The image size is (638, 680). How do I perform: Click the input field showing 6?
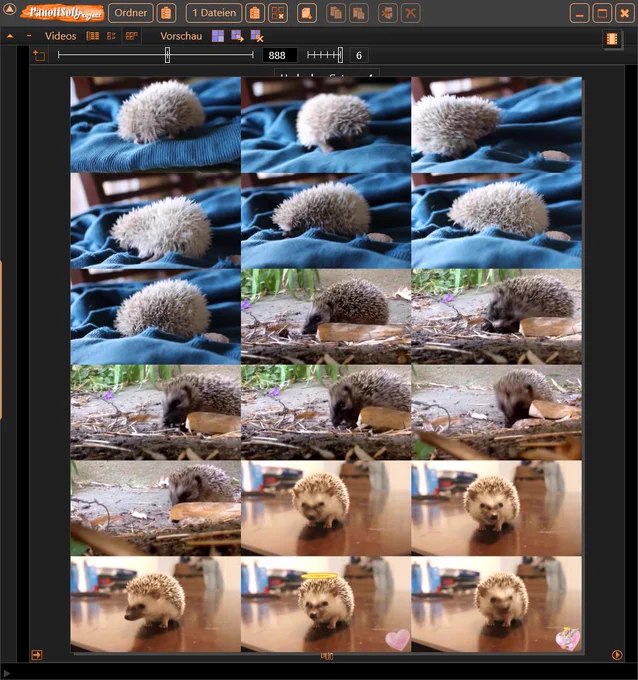tap(359, 56)
